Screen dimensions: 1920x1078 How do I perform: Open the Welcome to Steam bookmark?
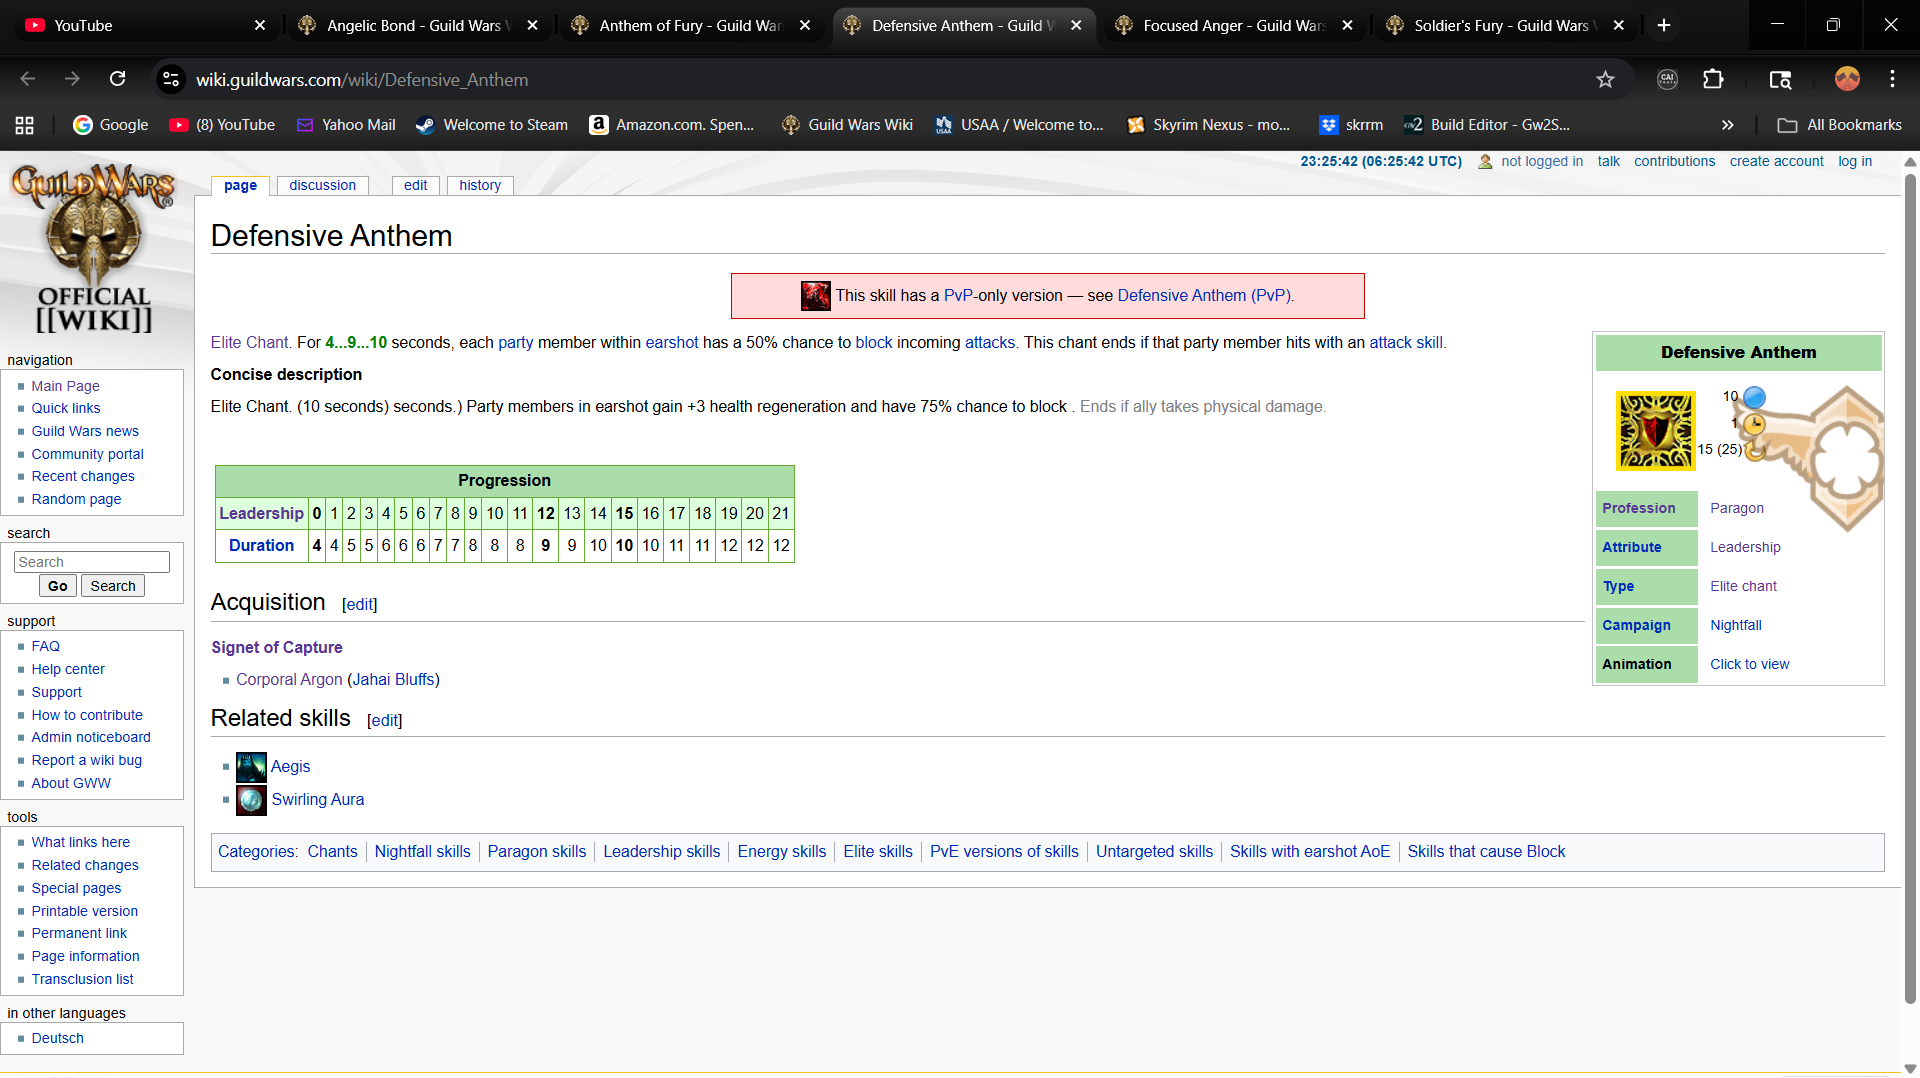click(x=492, y=125)
